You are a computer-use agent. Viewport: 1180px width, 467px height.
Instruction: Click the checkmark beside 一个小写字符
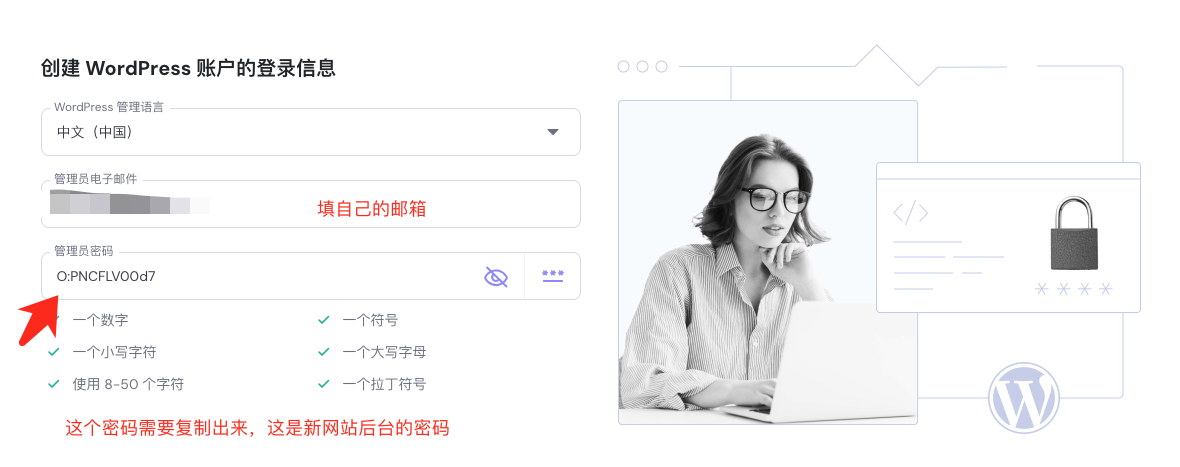(53, 352)
